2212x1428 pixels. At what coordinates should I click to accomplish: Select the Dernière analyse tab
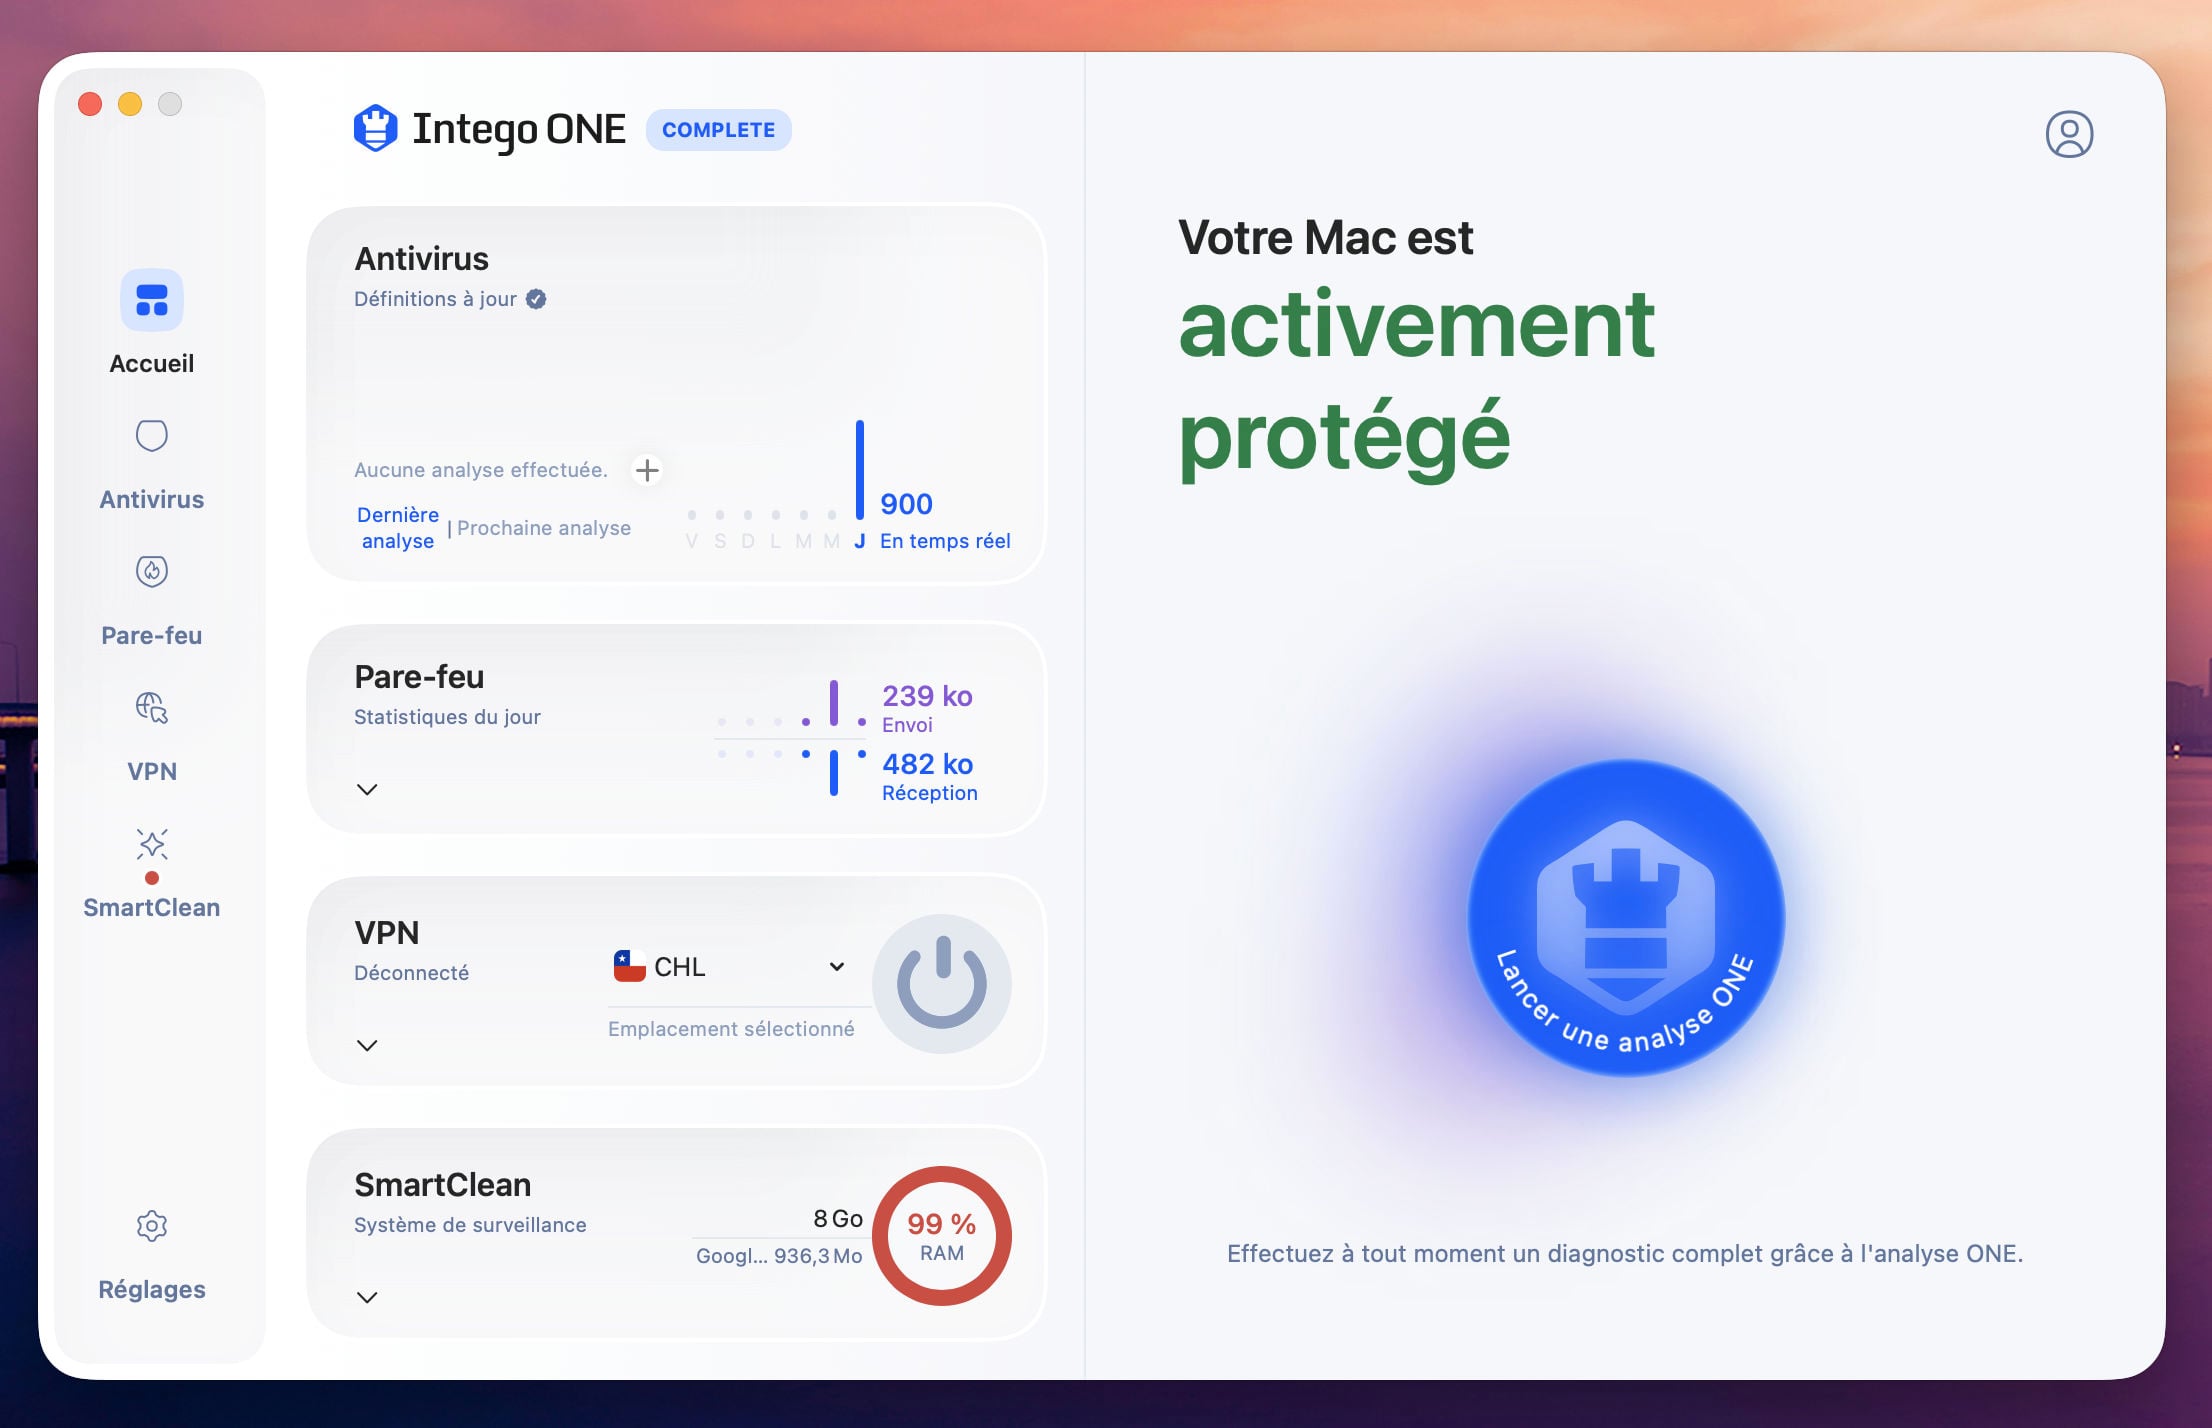pos(398,527)
